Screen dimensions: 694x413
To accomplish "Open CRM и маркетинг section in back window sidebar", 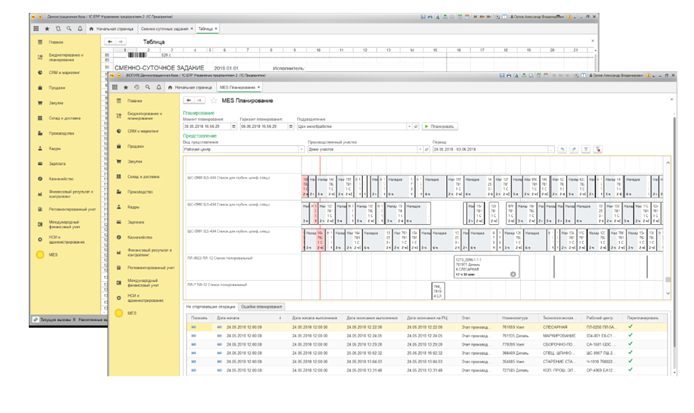I will click(x=64, y=72).
